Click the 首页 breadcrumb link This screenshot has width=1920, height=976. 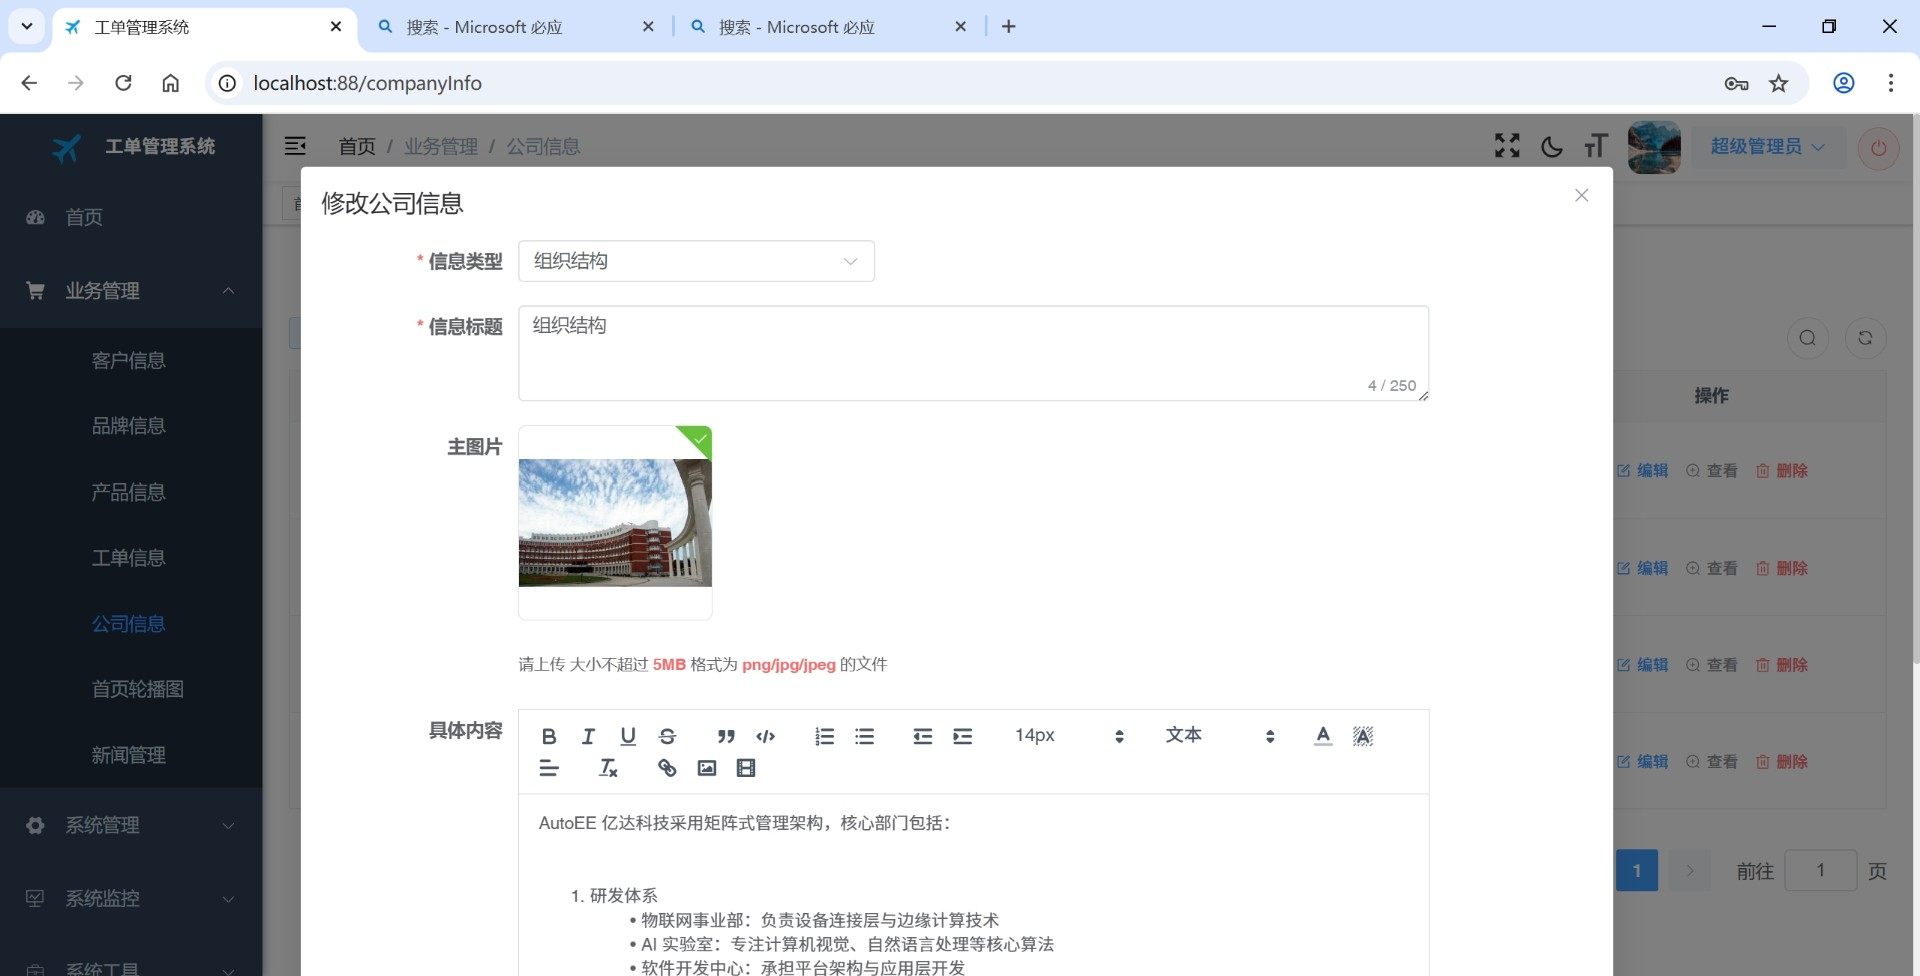pyautogui.click(x=357, y=146)
